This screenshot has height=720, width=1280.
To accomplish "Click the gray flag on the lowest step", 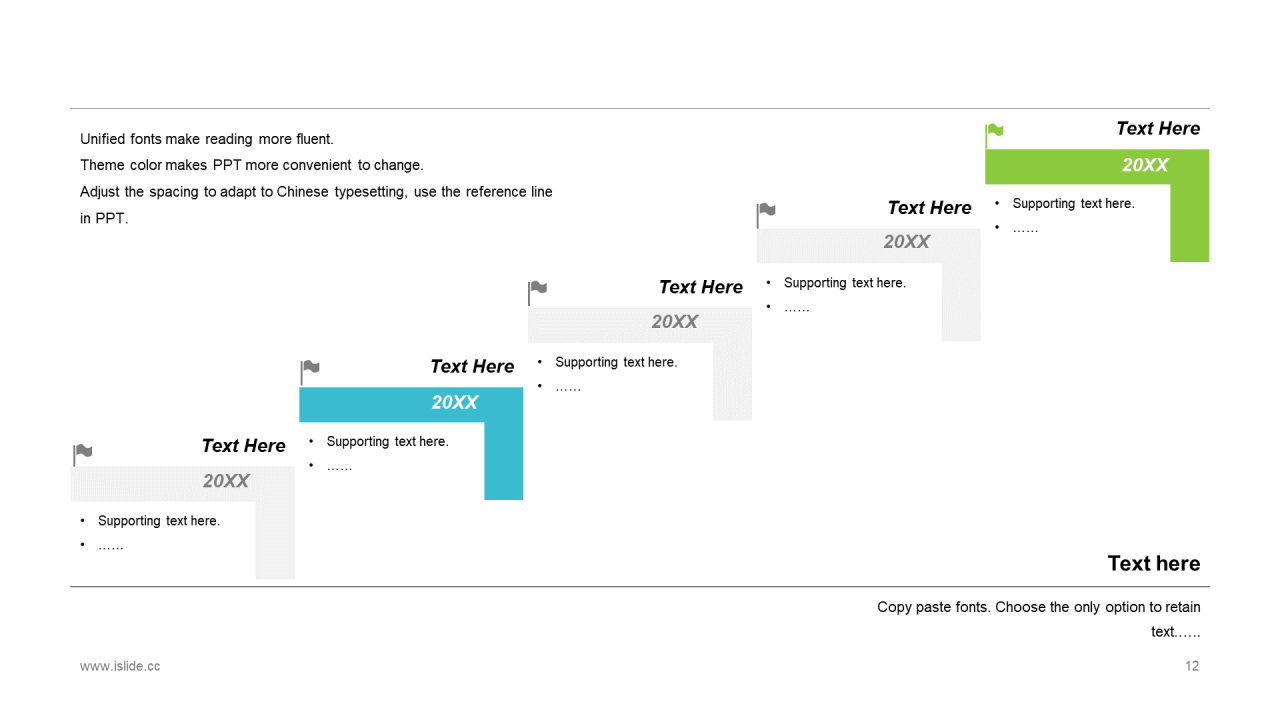I will coord(82,454).
